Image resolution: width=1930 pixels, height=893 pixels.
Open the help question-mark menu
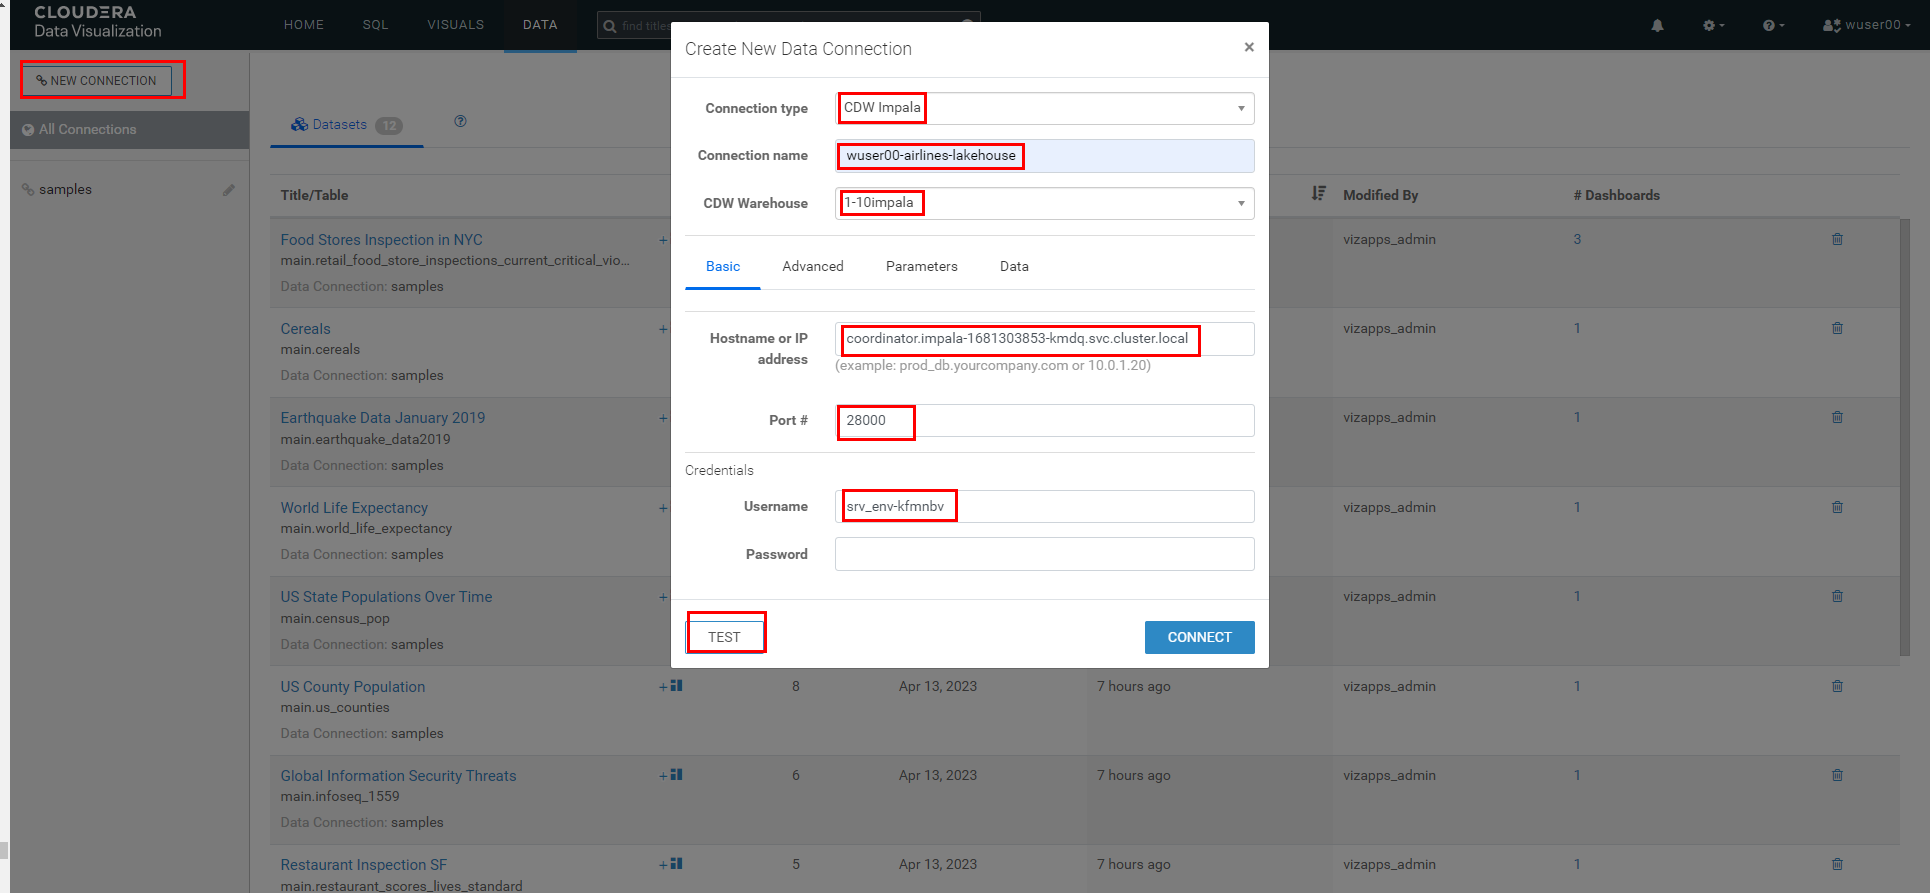click(1773, 25)
